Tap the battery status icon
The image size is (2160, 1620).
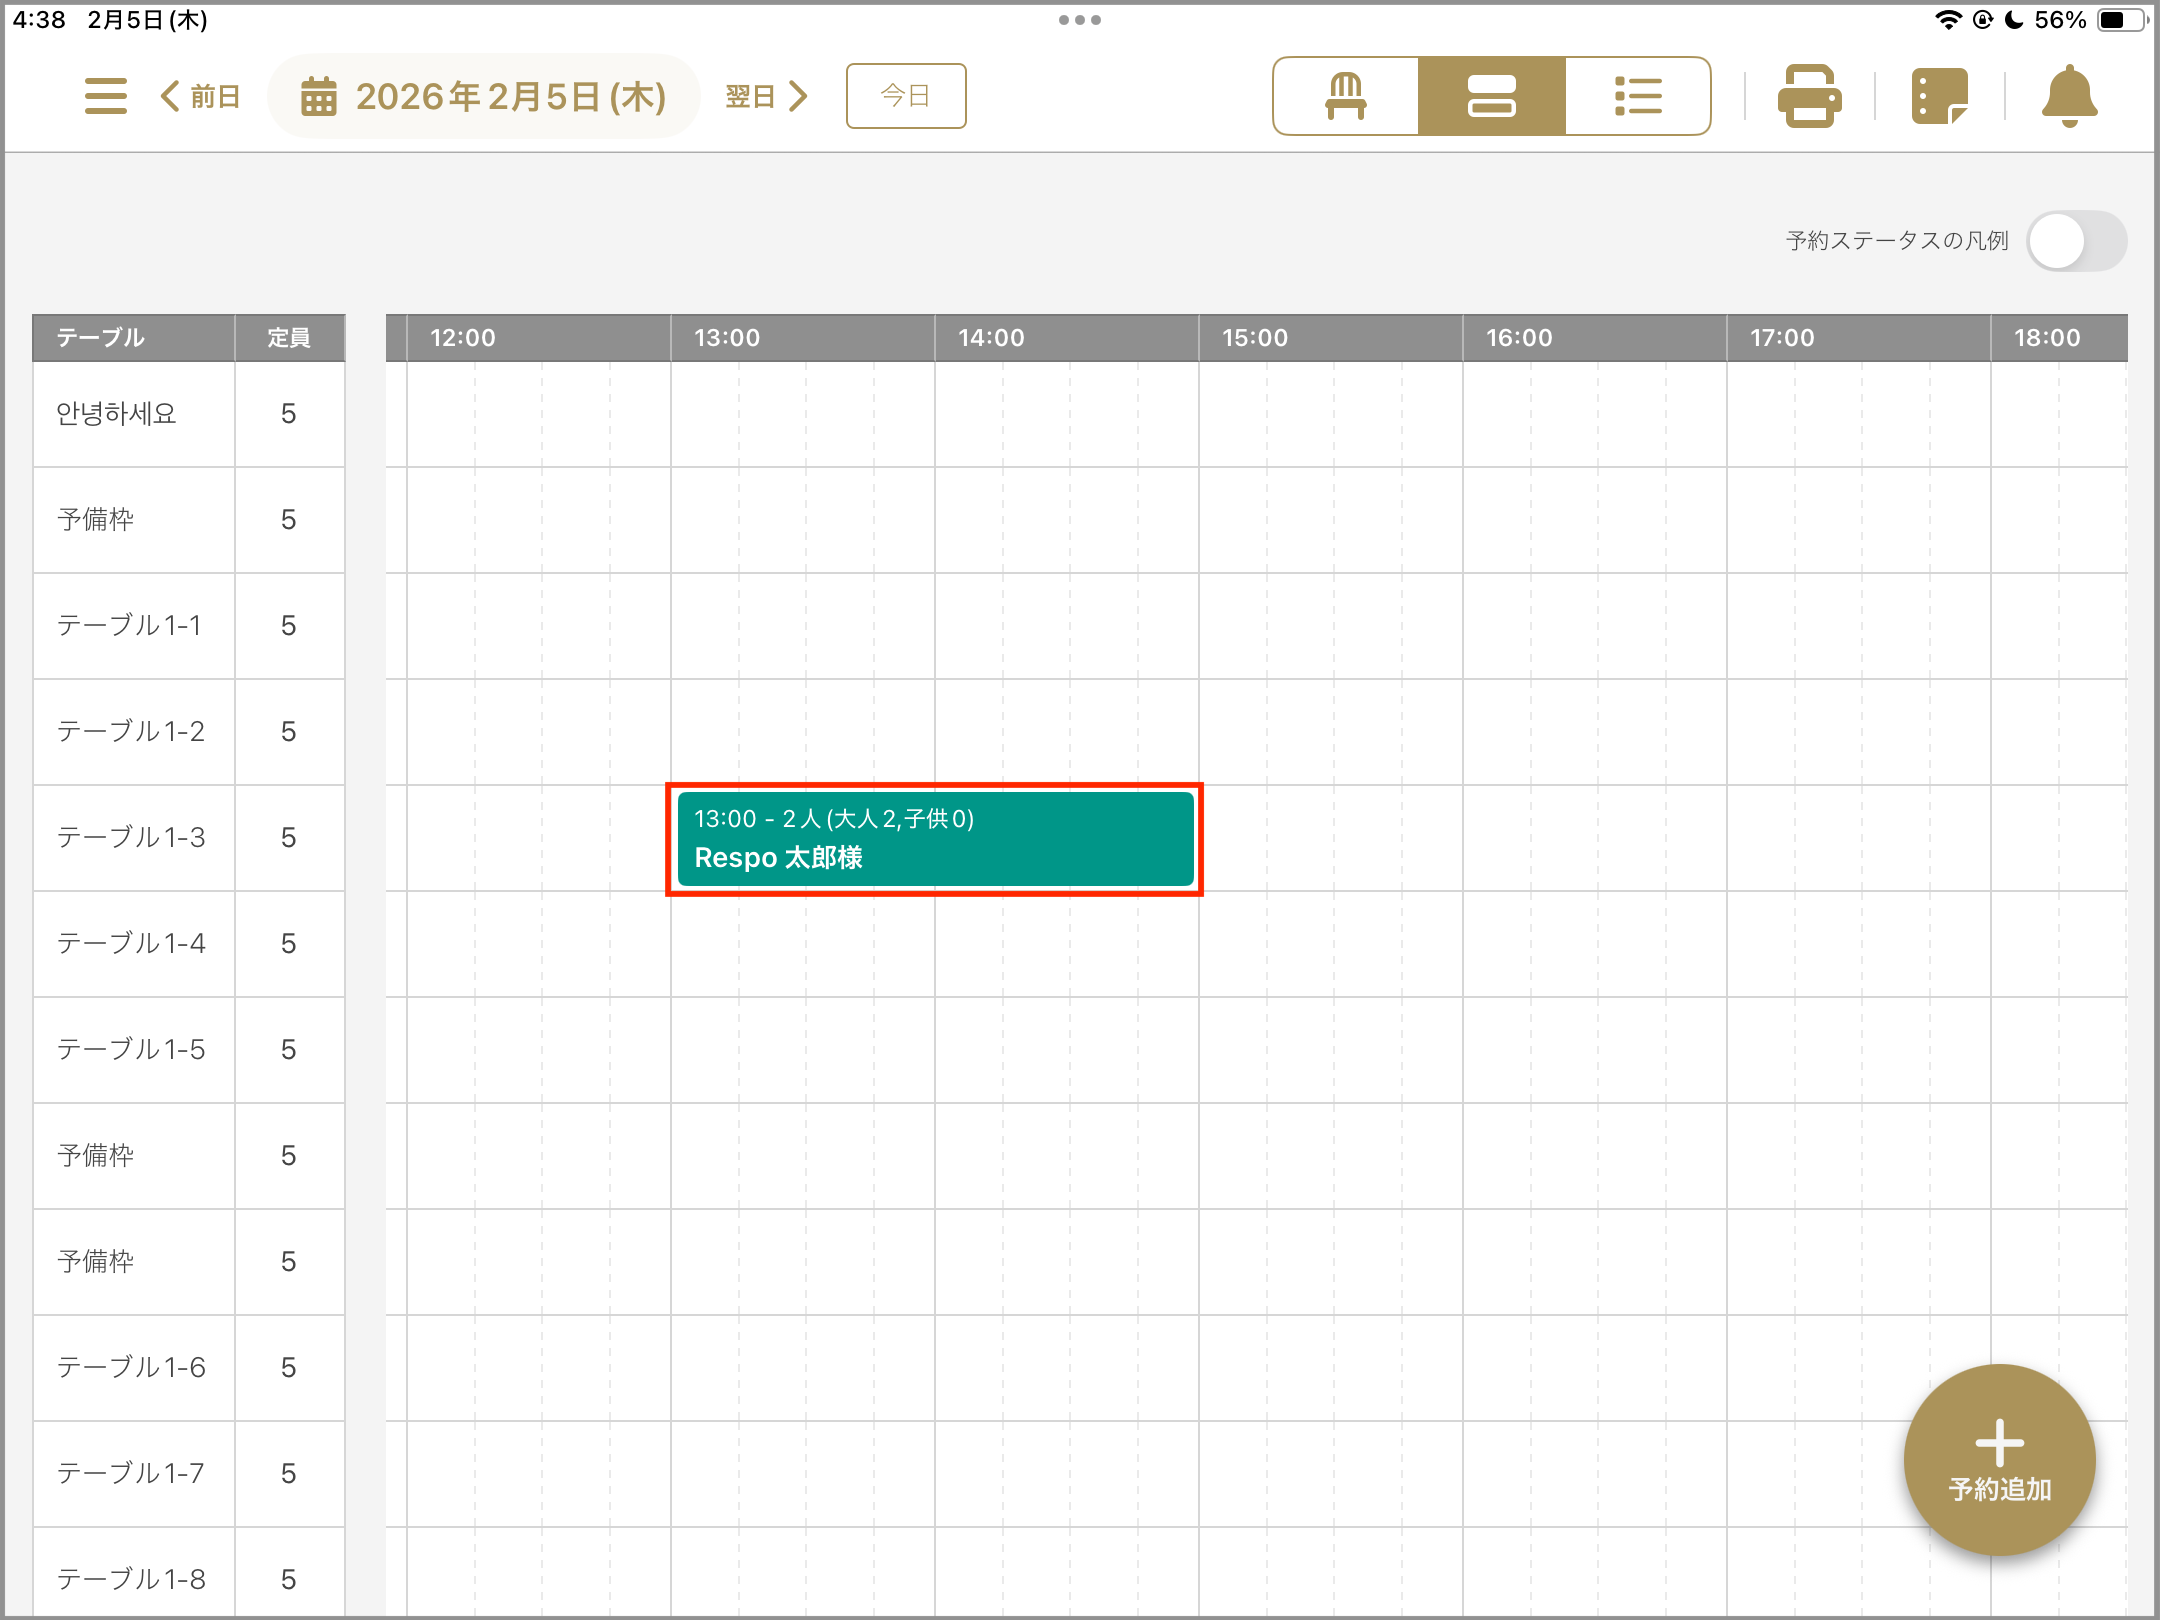2118,20
